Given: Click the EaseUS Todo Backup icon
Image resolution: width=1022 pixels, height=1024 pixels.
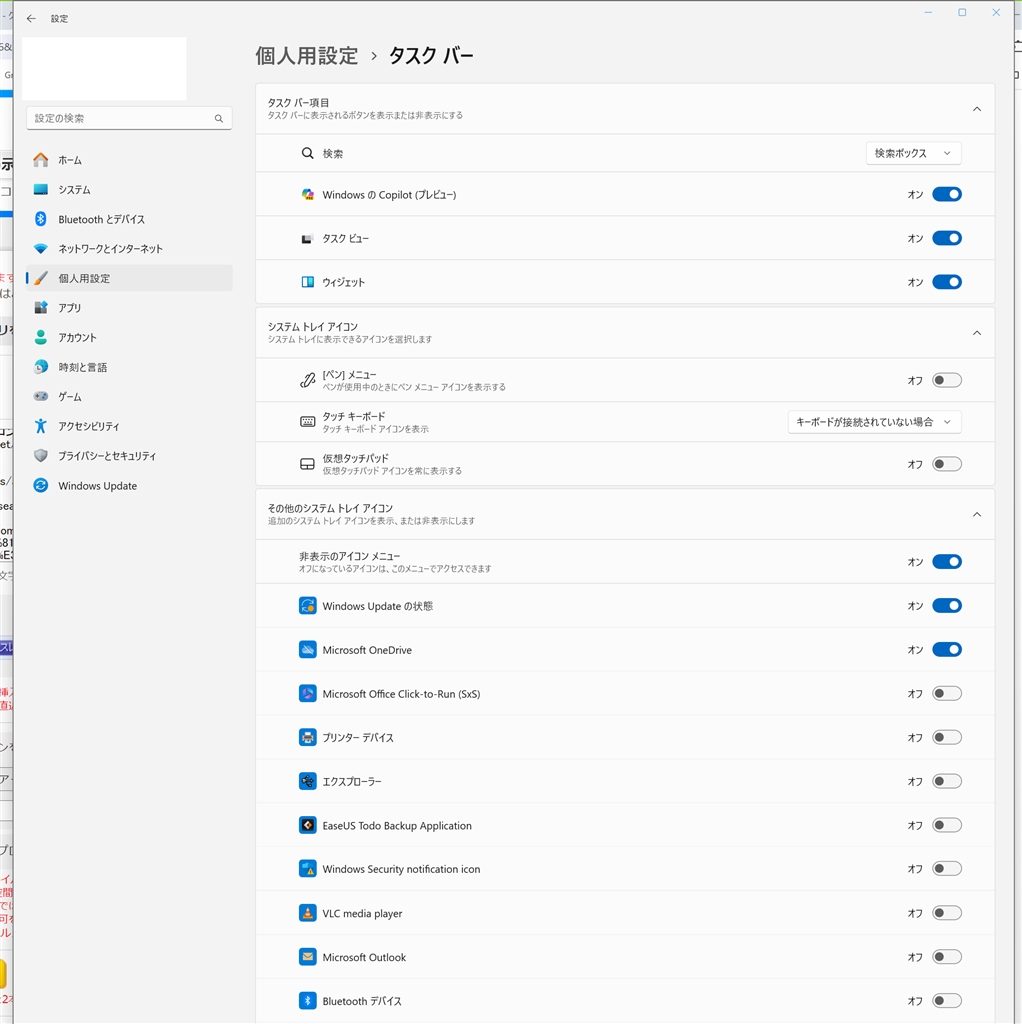Looking at the screenshot, I should [x=308, y=825].
